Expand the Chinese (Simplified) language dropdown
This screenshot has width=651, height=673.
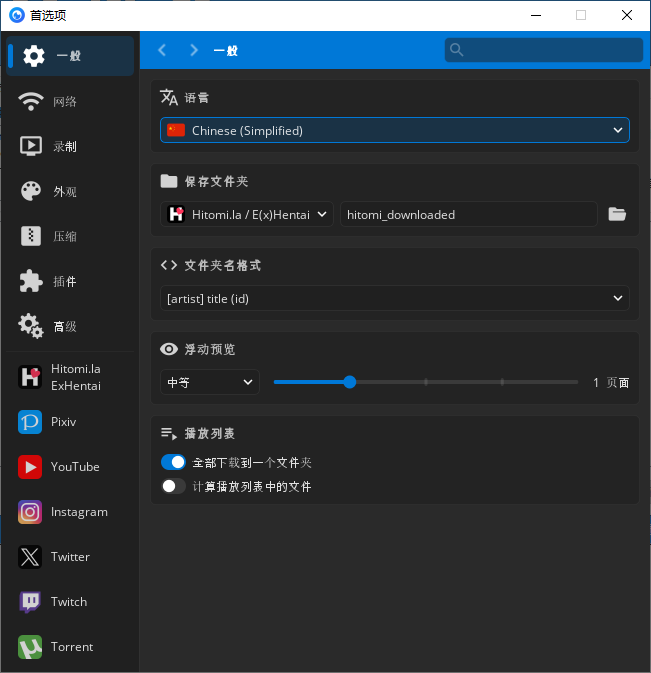click(394, 130)
